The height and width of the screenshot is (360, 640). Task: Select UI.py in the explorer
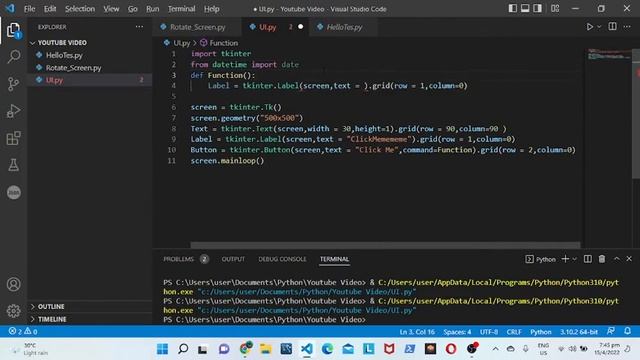tap(90, 80)
